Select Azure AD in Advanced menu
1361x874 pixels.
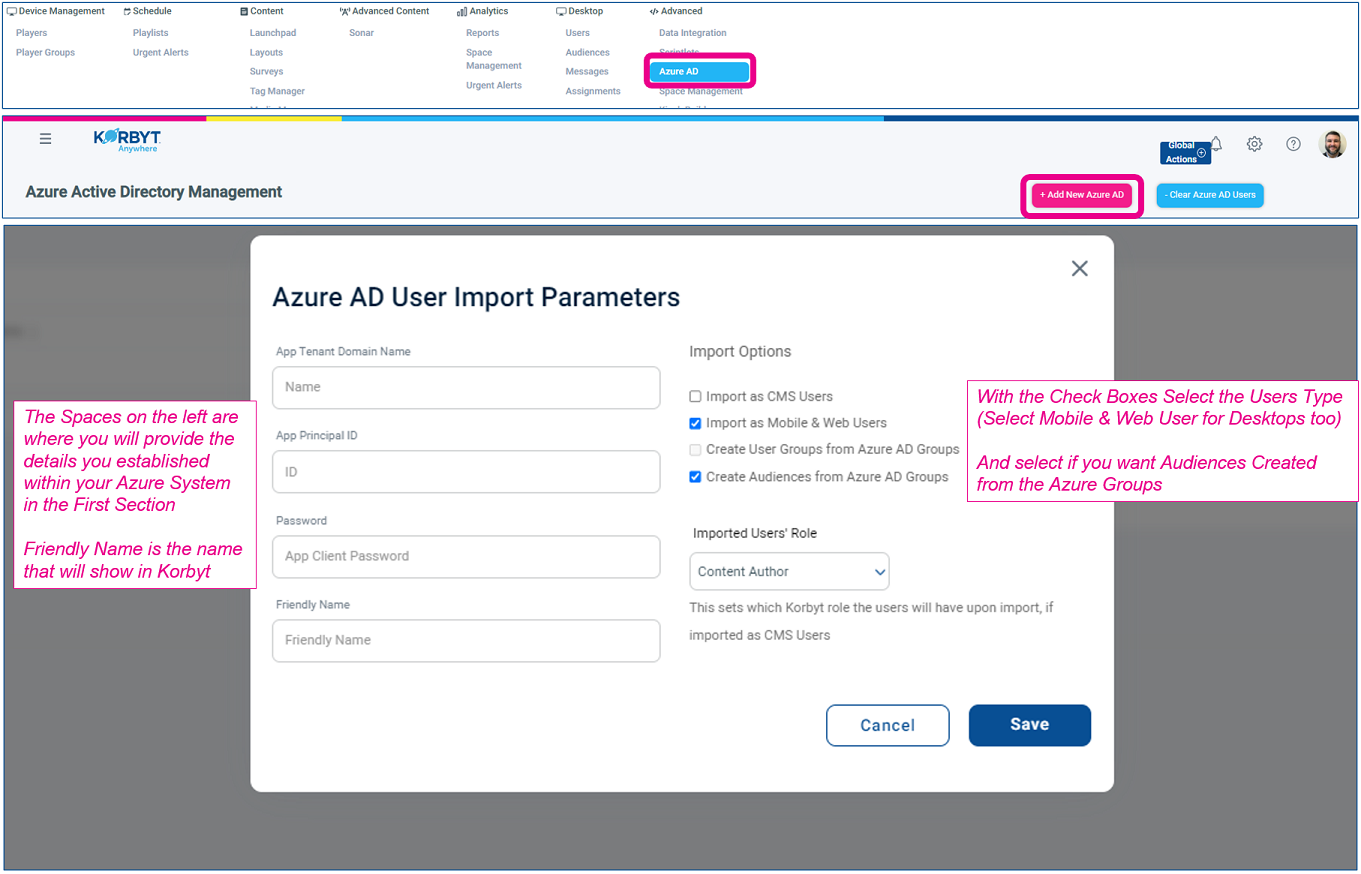[x=699, y=72]
